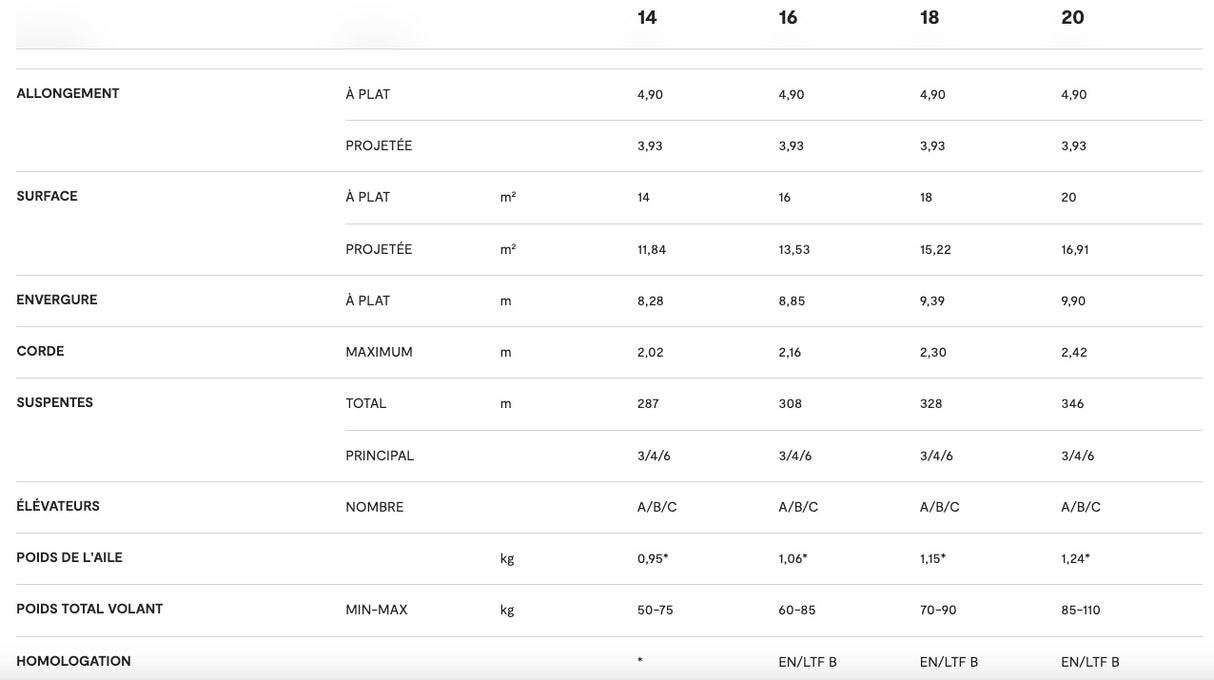Click the HOMOLOGATION row label
1214x680 pixels.
click(x=73, y=661)
